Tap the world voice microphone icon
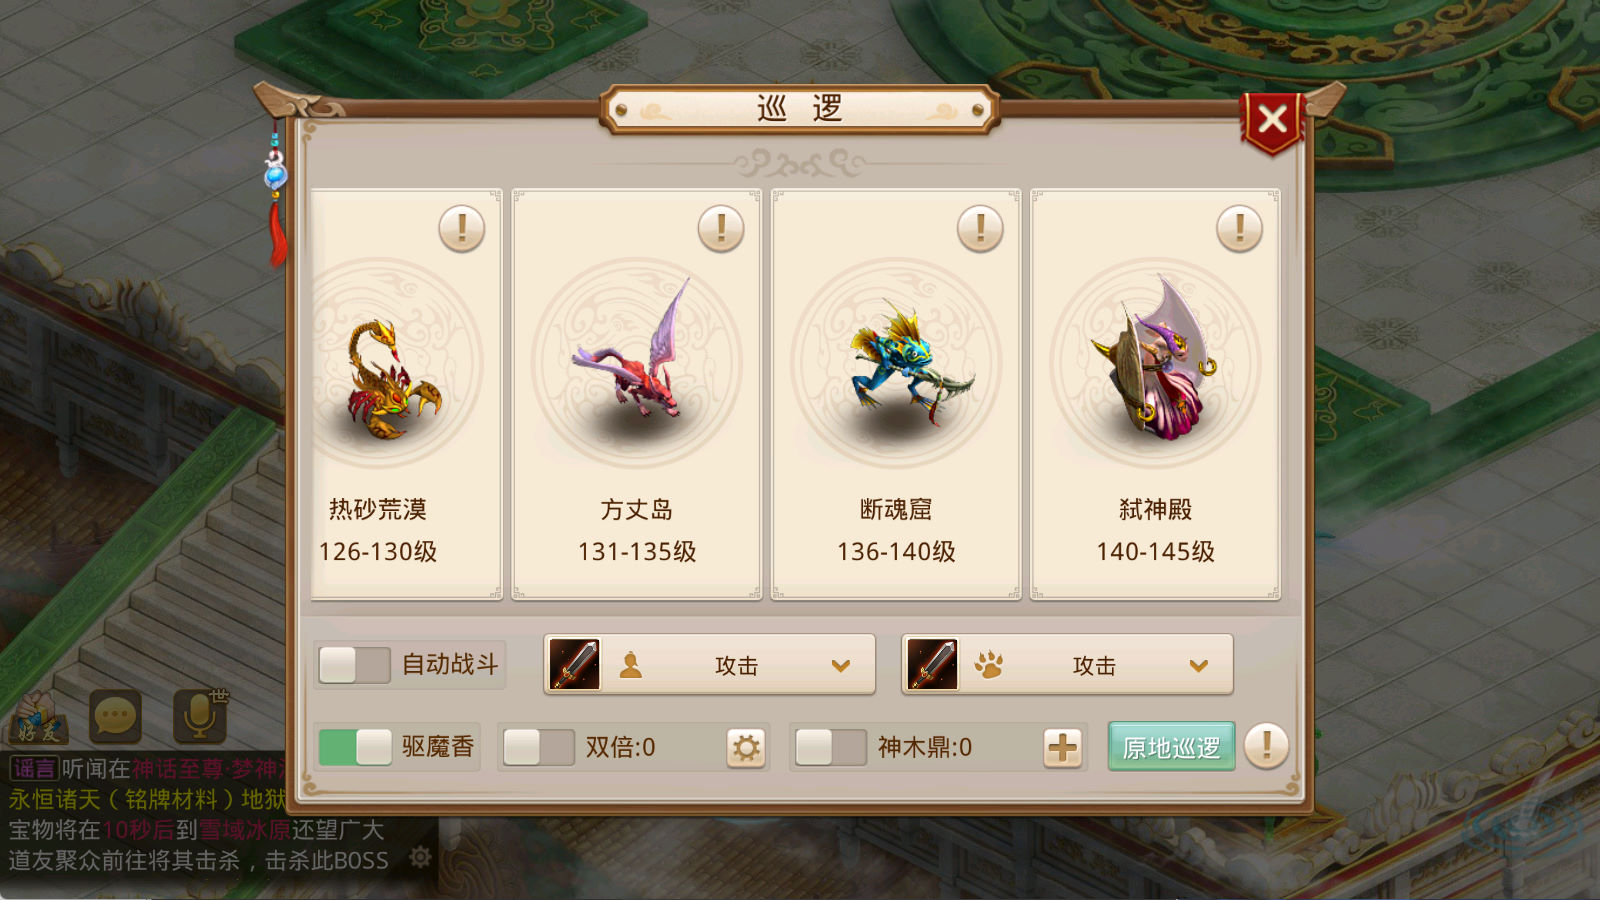The height and width of the screenshot is (900, 1600). [x=199, y=716]
